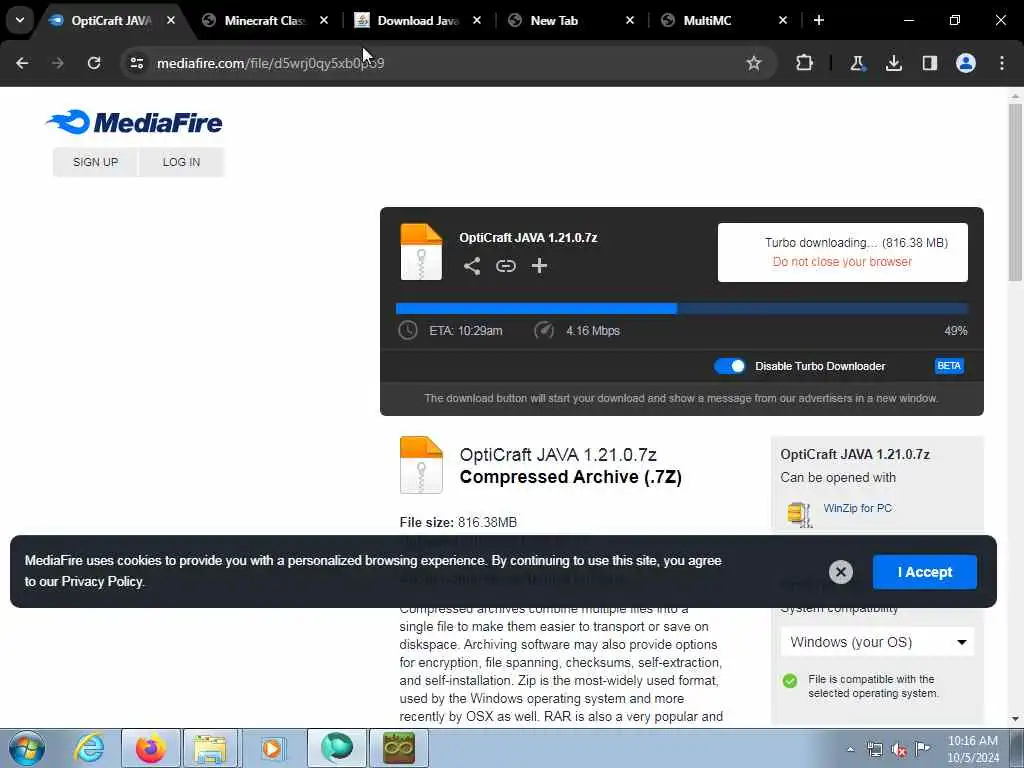Image resolution: width=1024 pixels, height=768 pixels.
Task: Close the MultiMC tab
Action: (783, 20)
